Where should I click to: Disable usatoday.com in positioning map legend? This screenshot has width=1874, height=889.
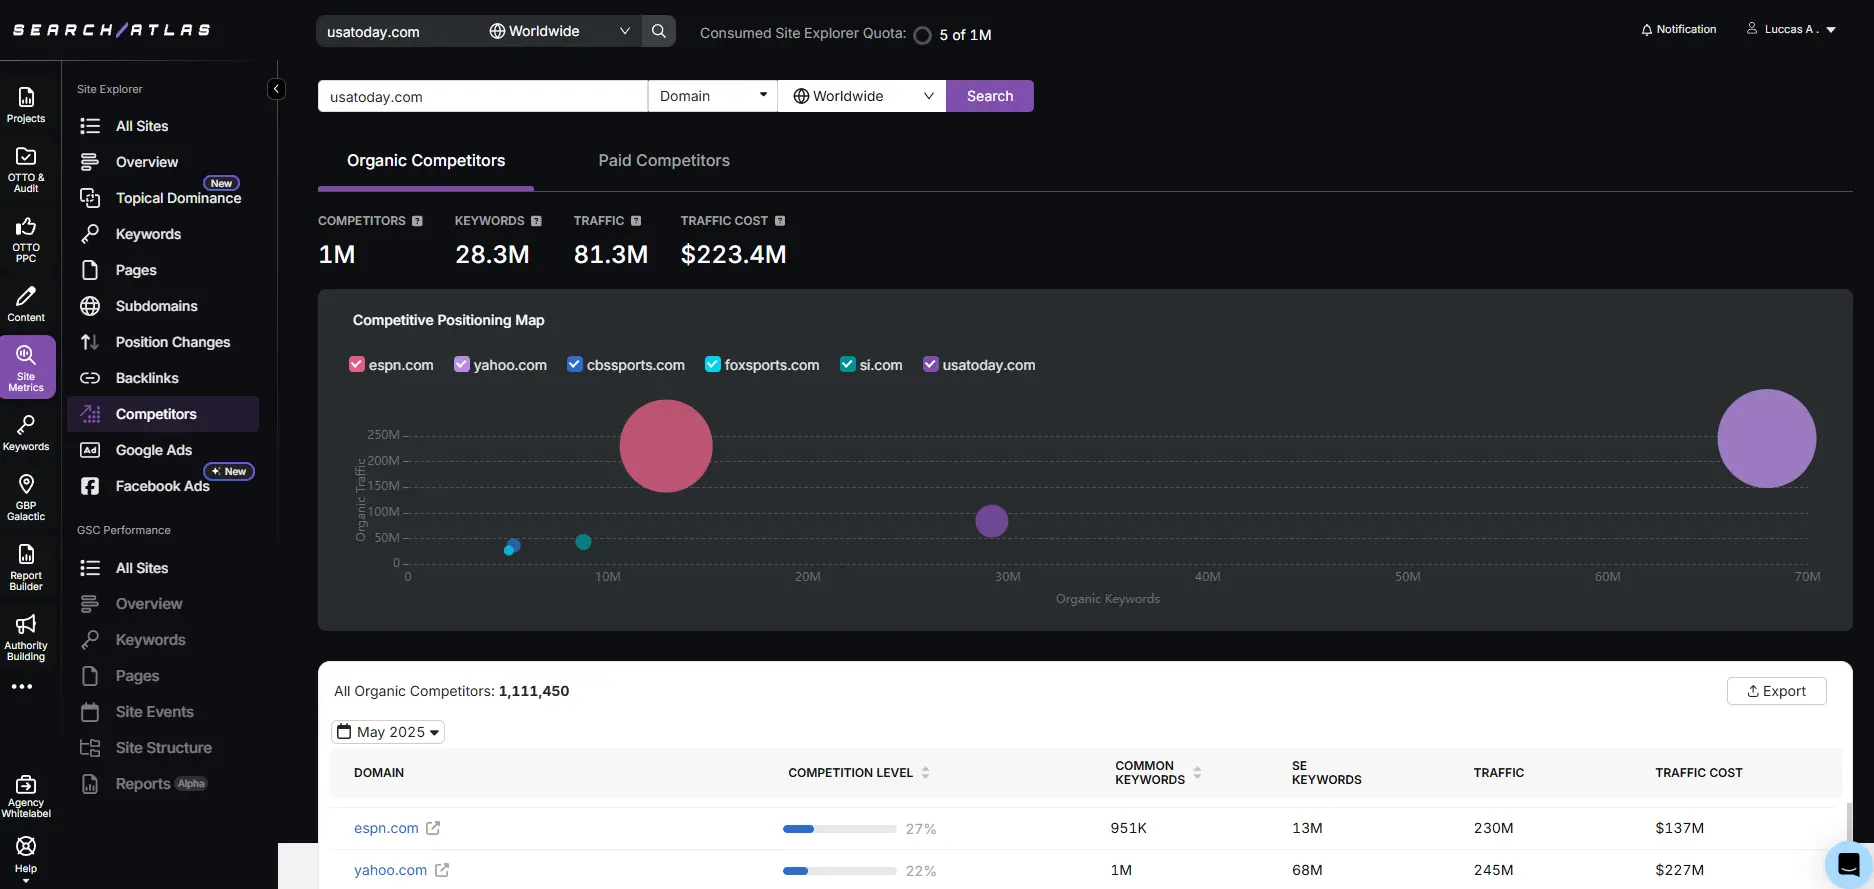[x=931, y=364]
